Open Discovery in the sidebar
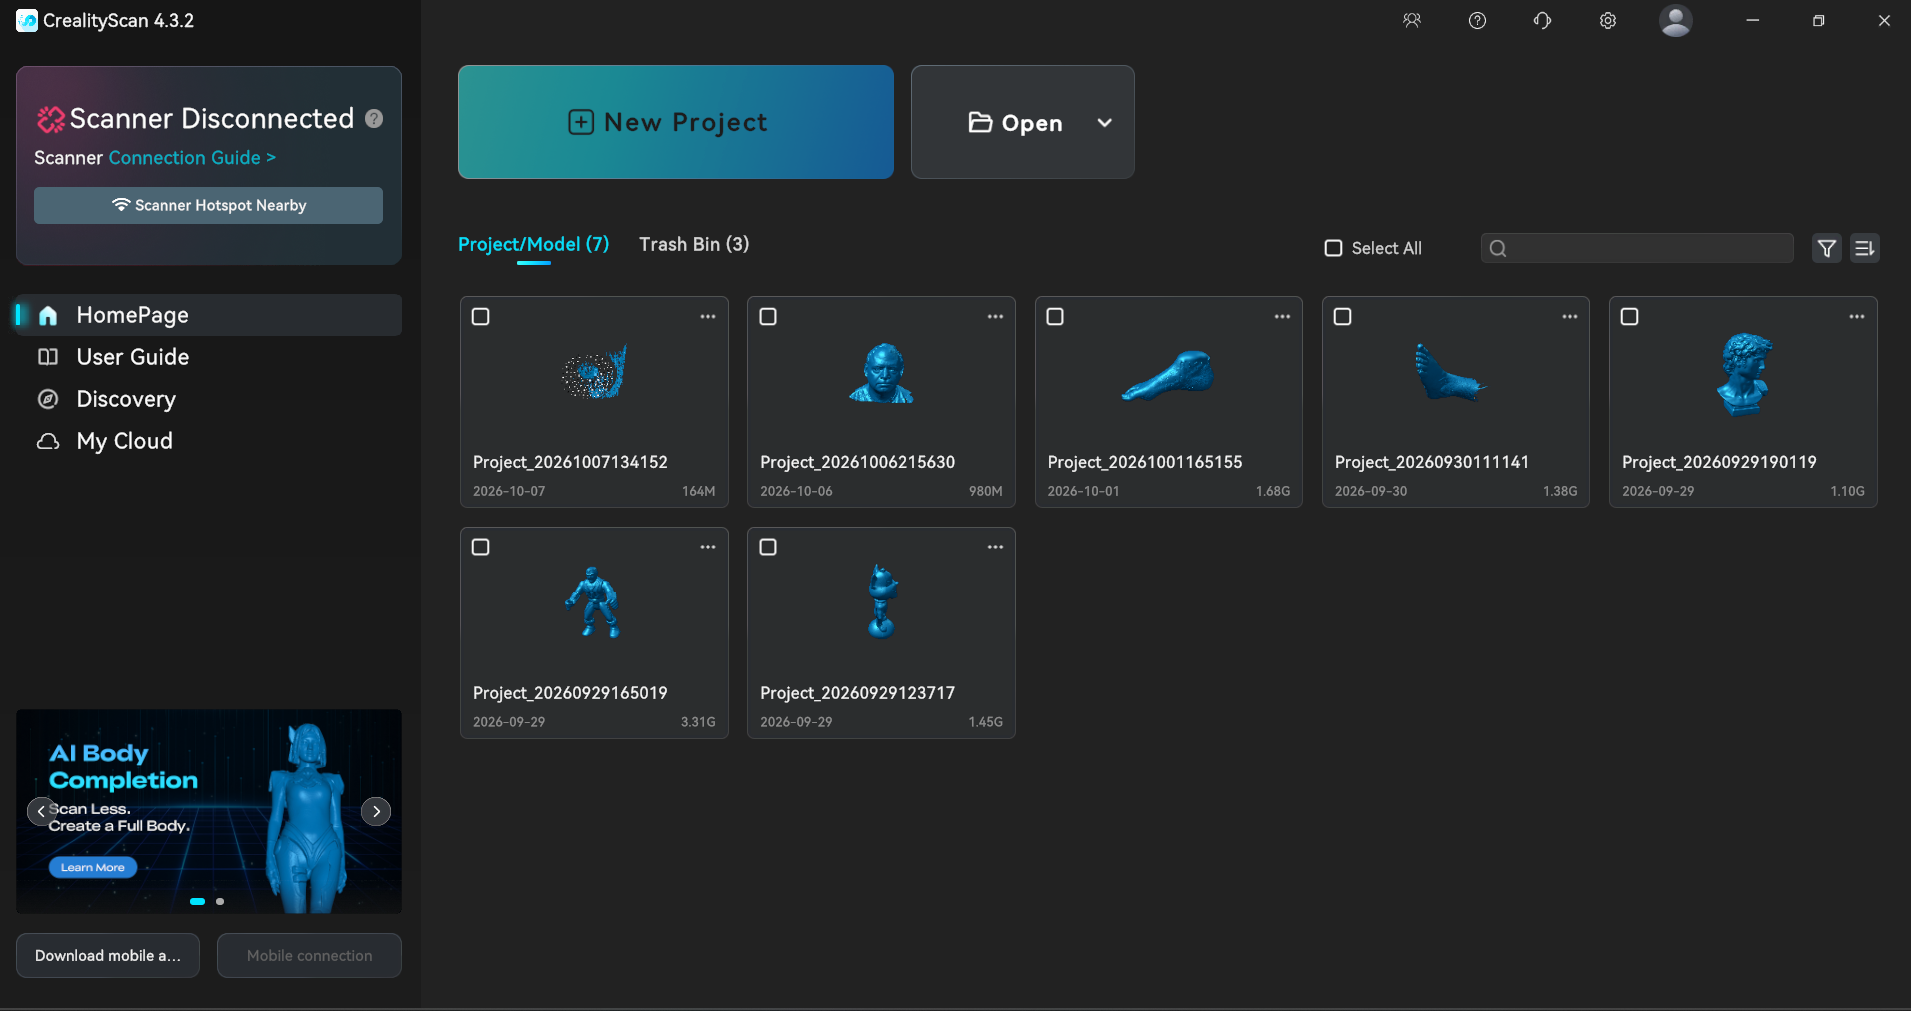 point(208,399)
